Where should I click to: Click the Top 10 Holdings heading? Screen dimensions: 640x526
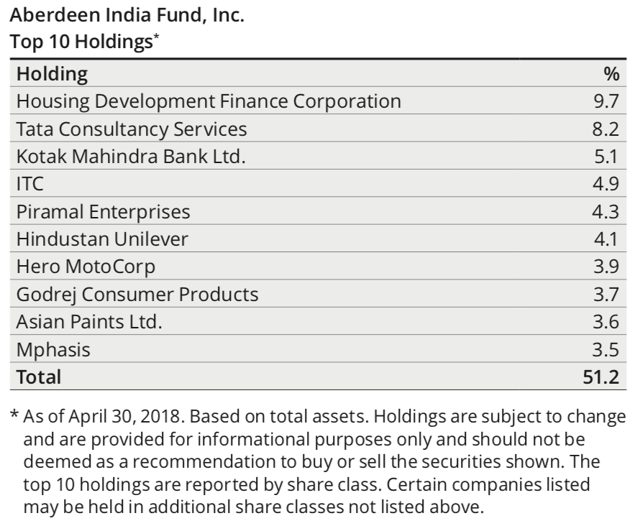pyautogui.click(x=84, y=42)
